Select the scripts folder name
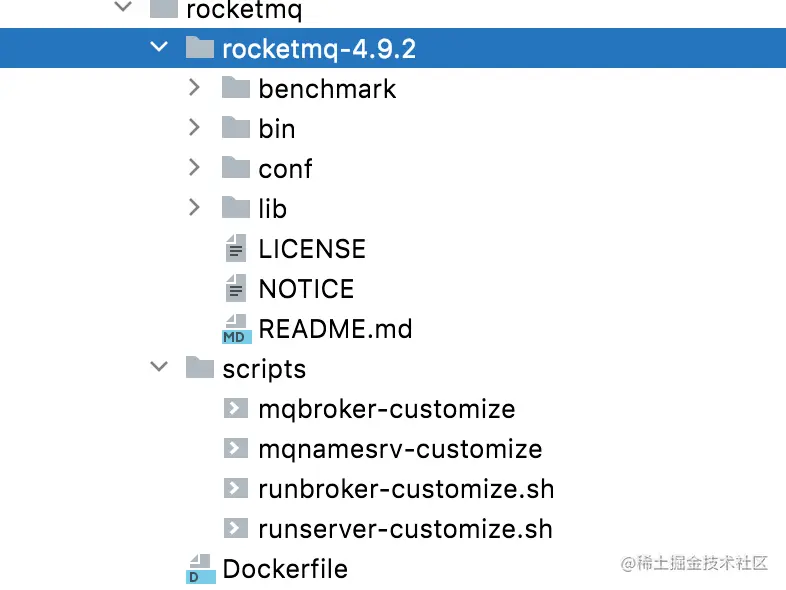The height and width of the screenshot is (590, 786). coord(264,370)
